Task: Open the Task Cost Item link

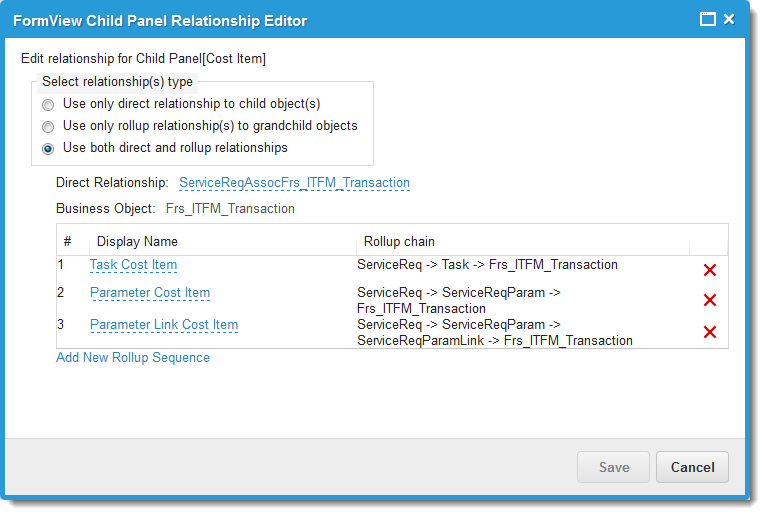Action: pyautogui.click(x=133, y=265)
